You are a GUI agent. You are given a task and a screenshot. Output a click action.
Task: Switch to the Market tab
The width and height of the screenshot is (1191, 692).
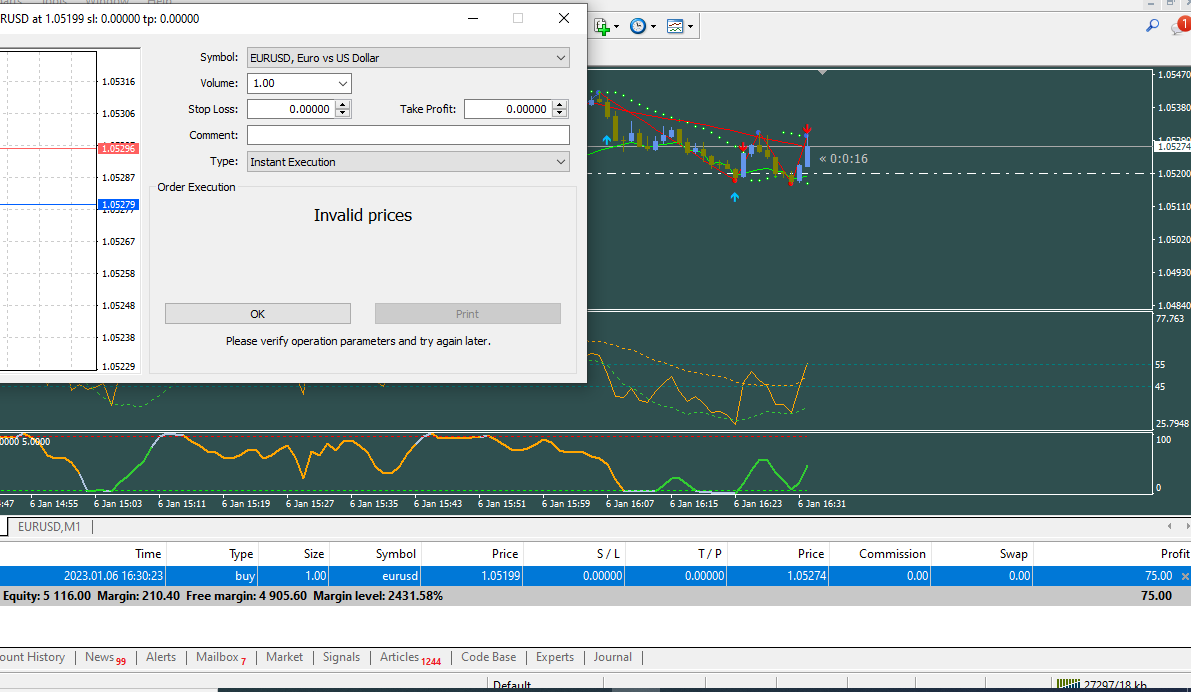coord(284,658)
